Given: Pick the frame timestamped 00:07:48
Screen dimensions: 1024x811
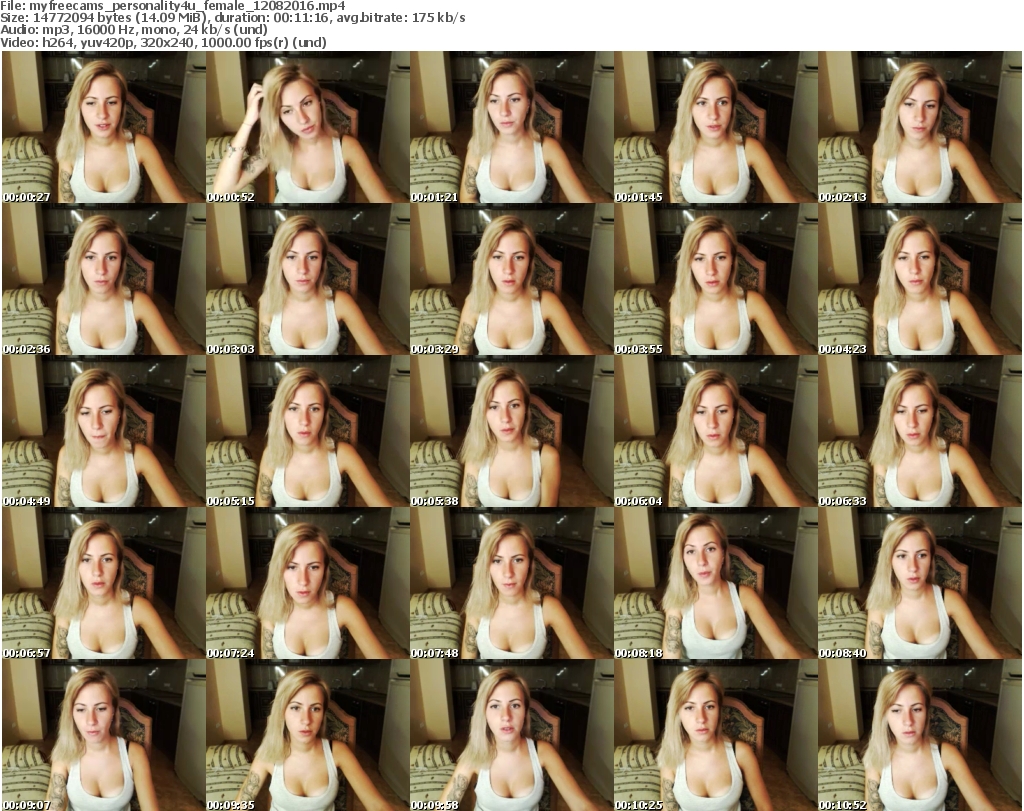Looking at the screenshot, I should tap(511, 584).
